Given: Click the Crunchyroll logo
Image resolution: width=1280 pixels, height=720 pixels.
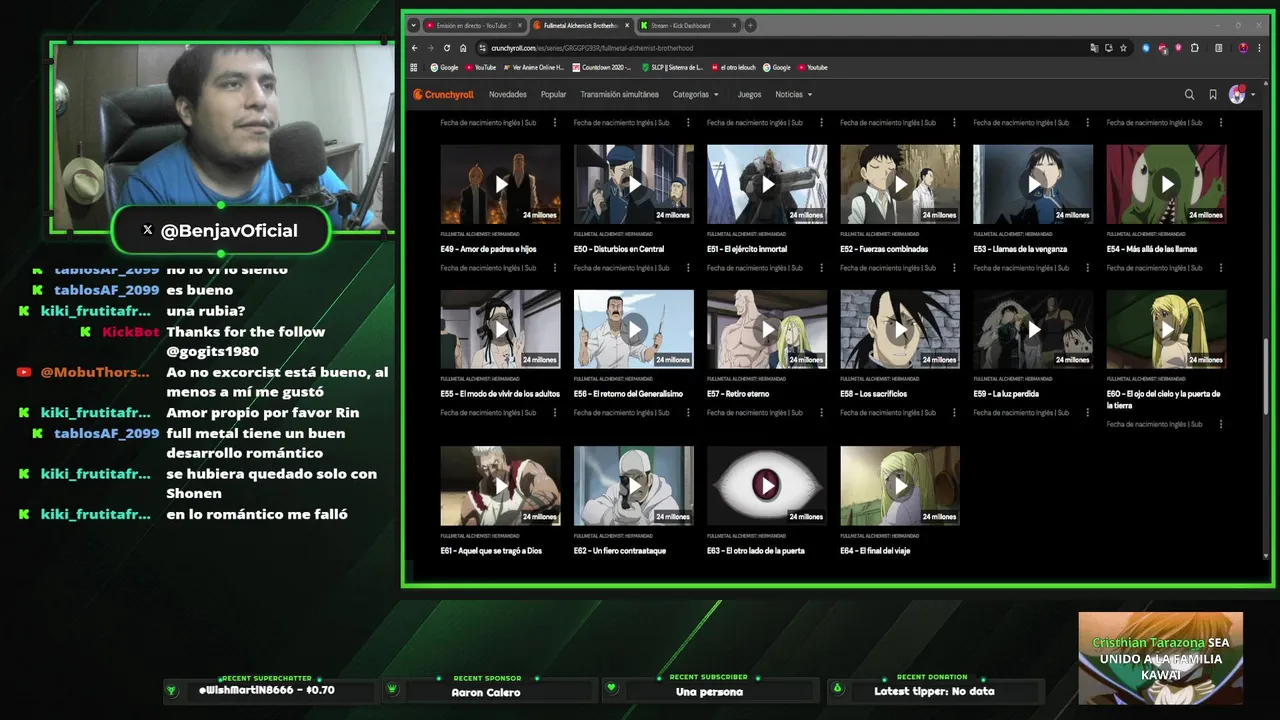Looking at the screenshot, I should click(444, 94).
